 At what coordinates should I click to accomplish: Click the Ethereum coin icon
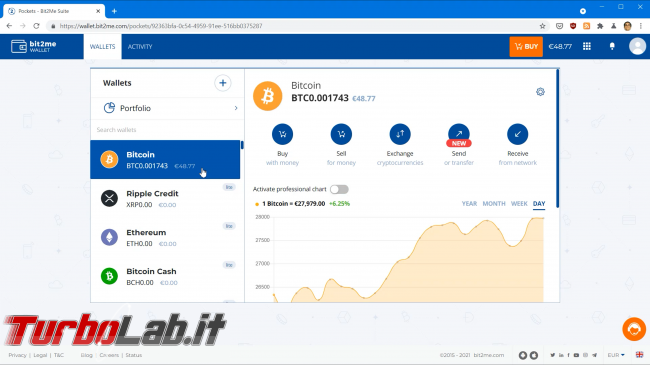(109, 237)
